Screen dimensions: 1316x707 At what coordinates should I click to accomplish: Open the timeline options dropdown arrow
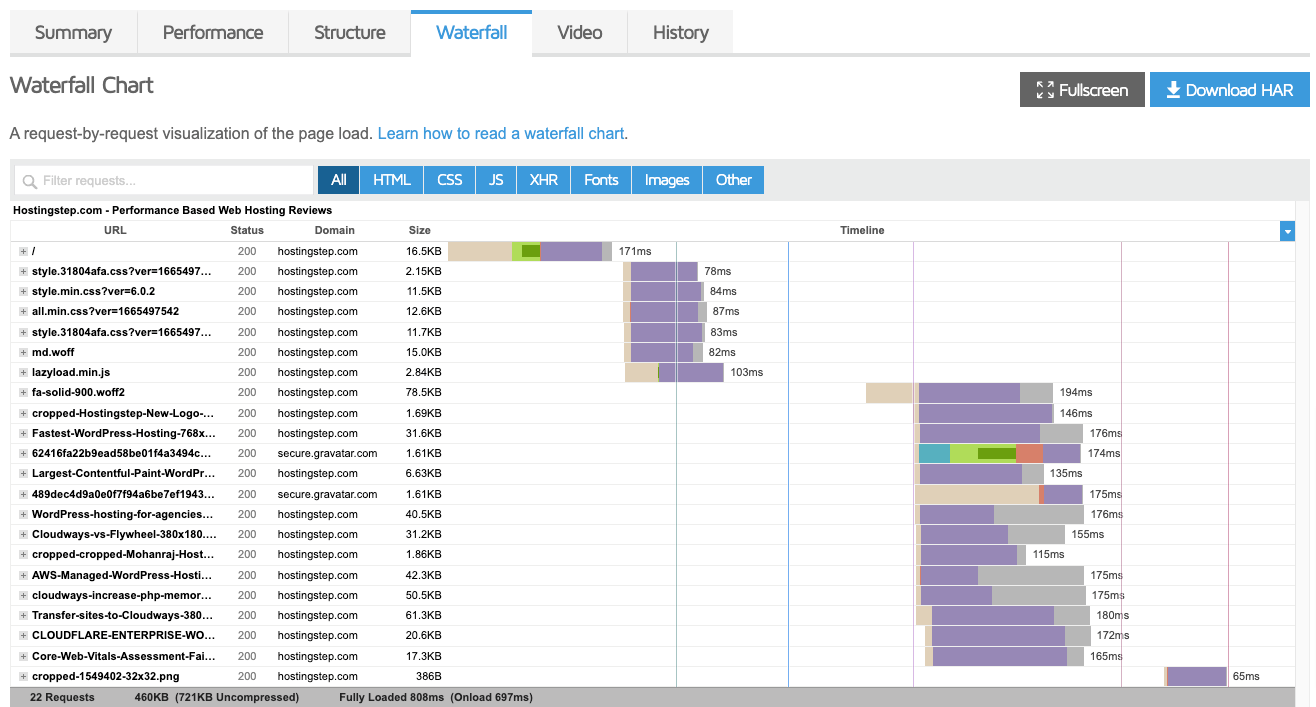pos(1287,231)
